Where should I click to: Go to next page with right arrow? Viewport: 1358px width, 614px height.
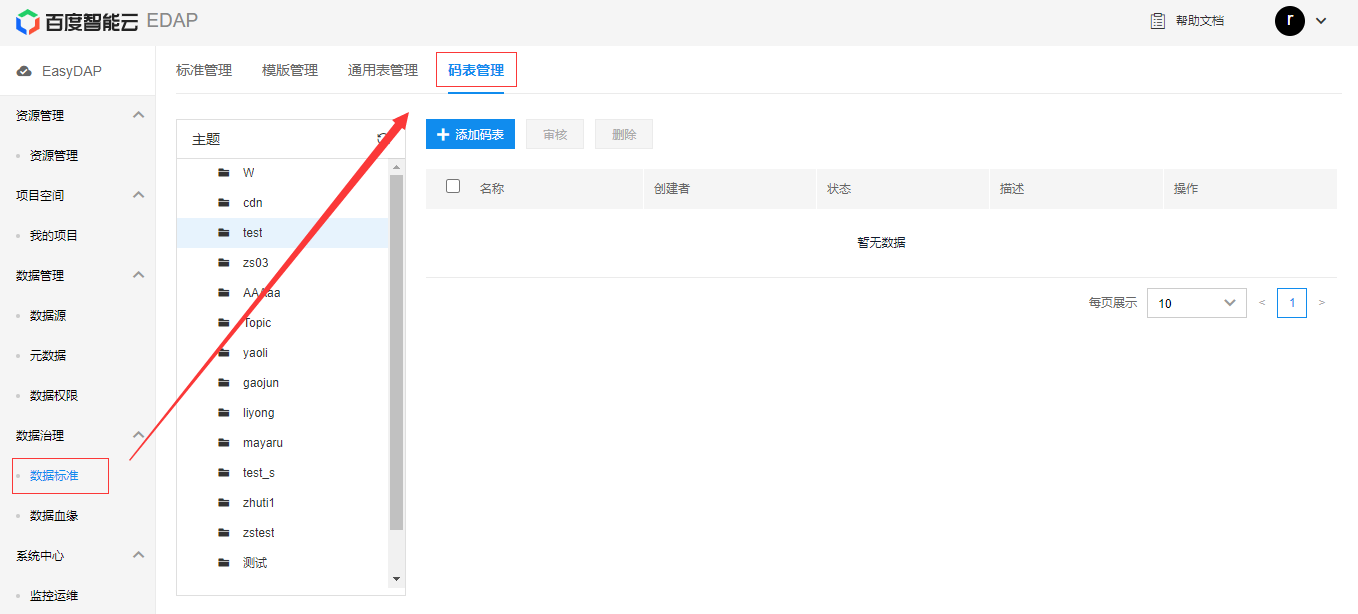point(1322,303)
